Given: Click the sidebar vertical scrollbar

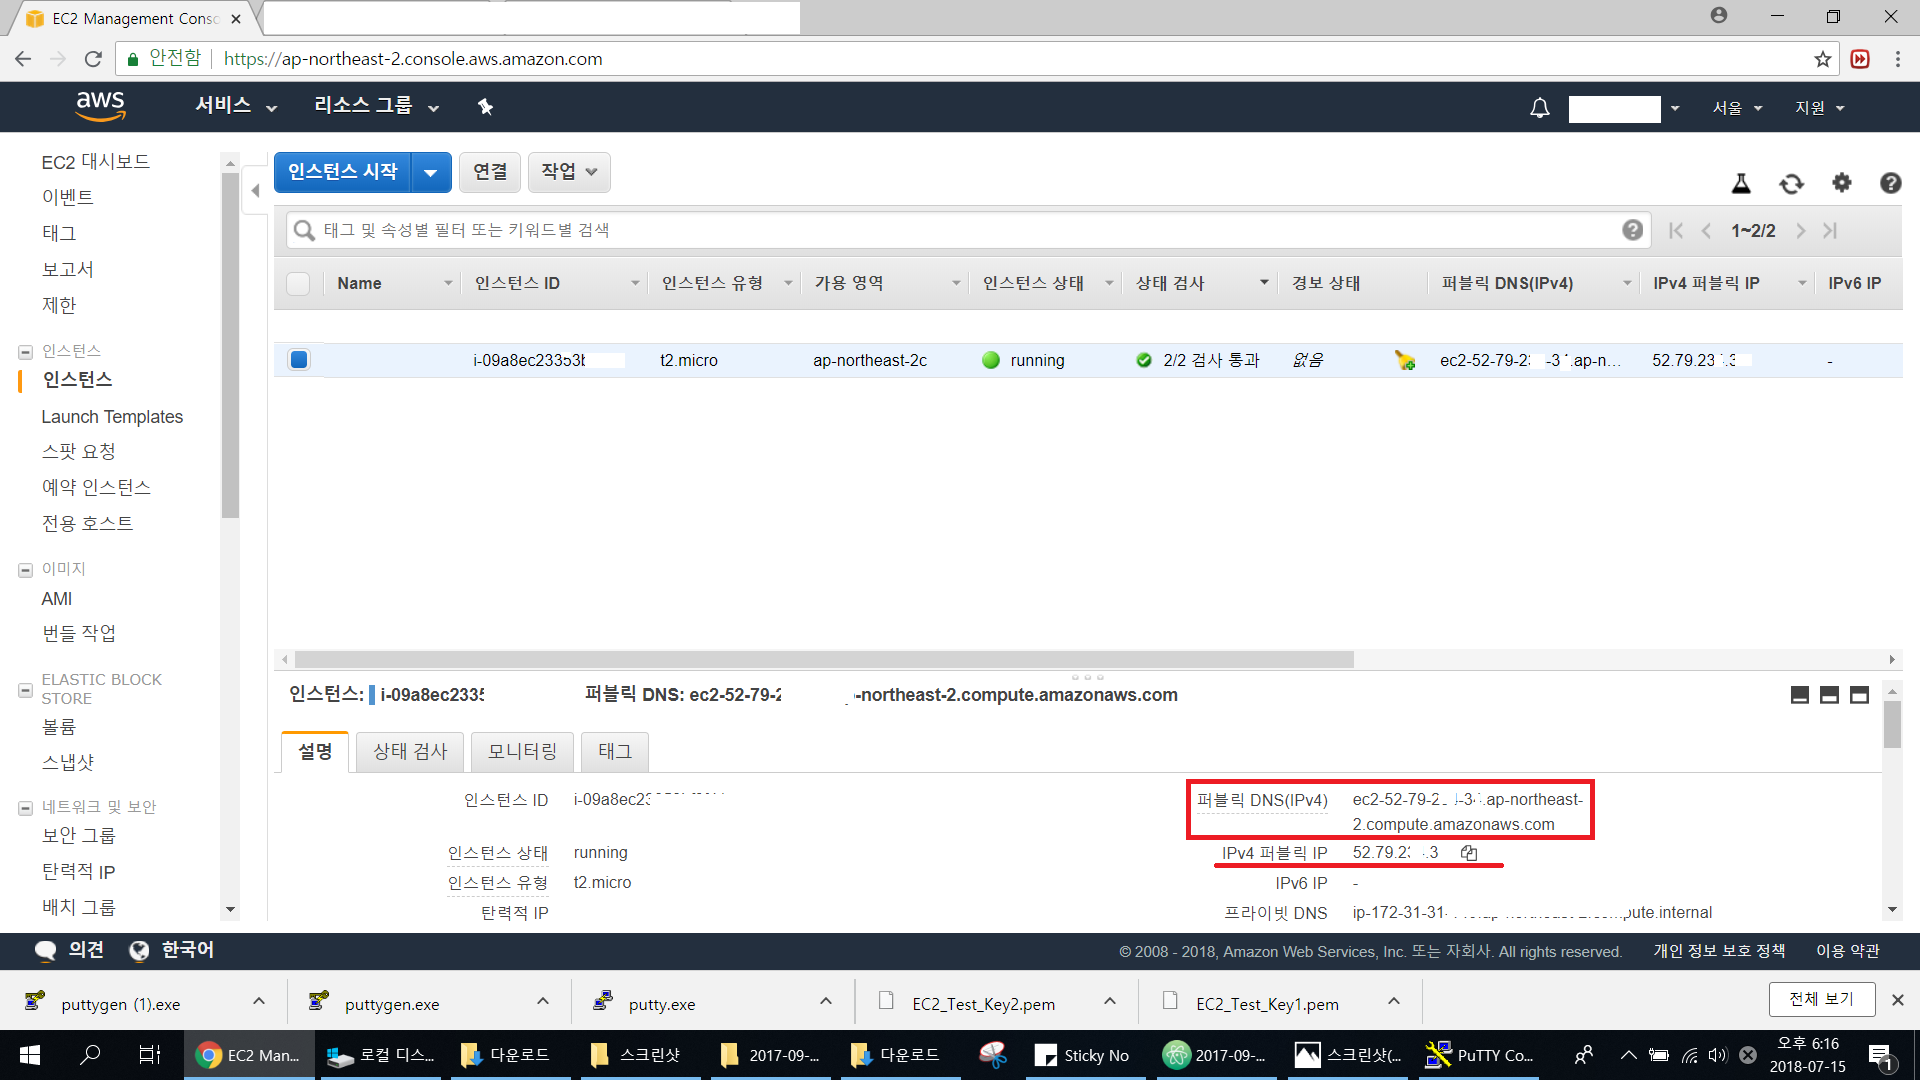Looking at the screenshot, I should coord(230,345).
